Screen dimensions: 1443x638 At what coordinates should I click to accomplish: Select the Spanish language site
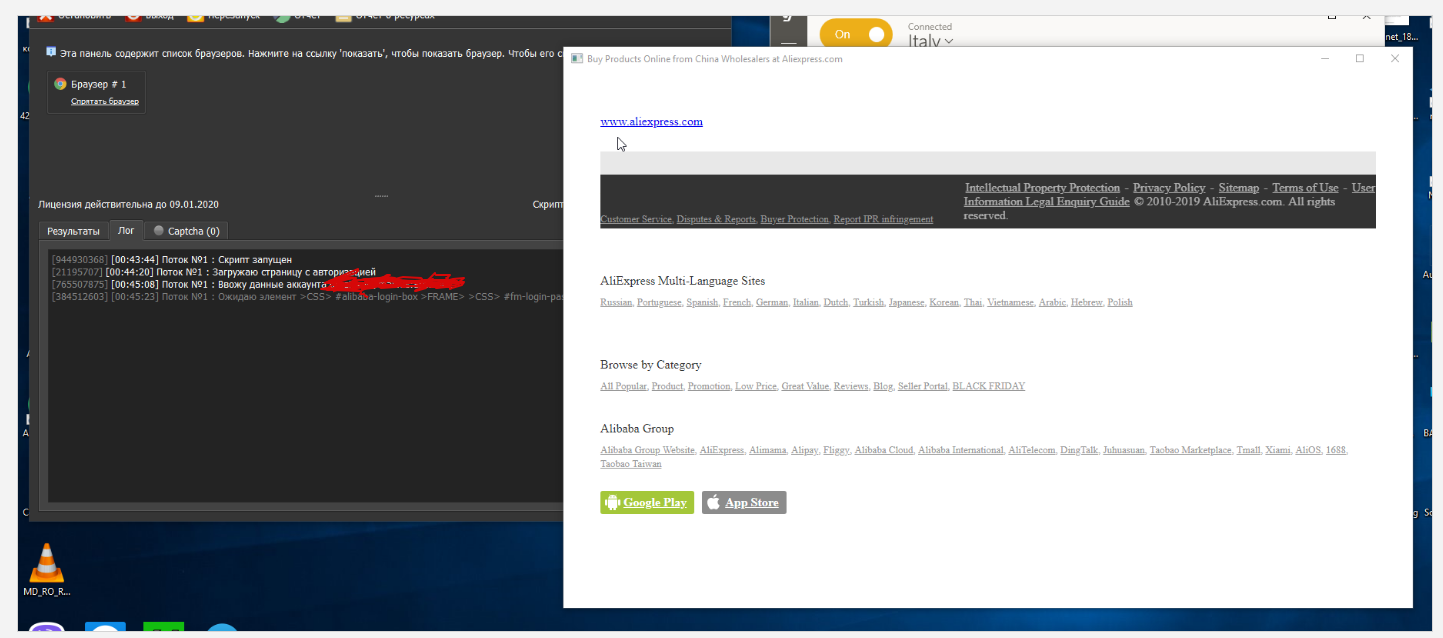702,302
